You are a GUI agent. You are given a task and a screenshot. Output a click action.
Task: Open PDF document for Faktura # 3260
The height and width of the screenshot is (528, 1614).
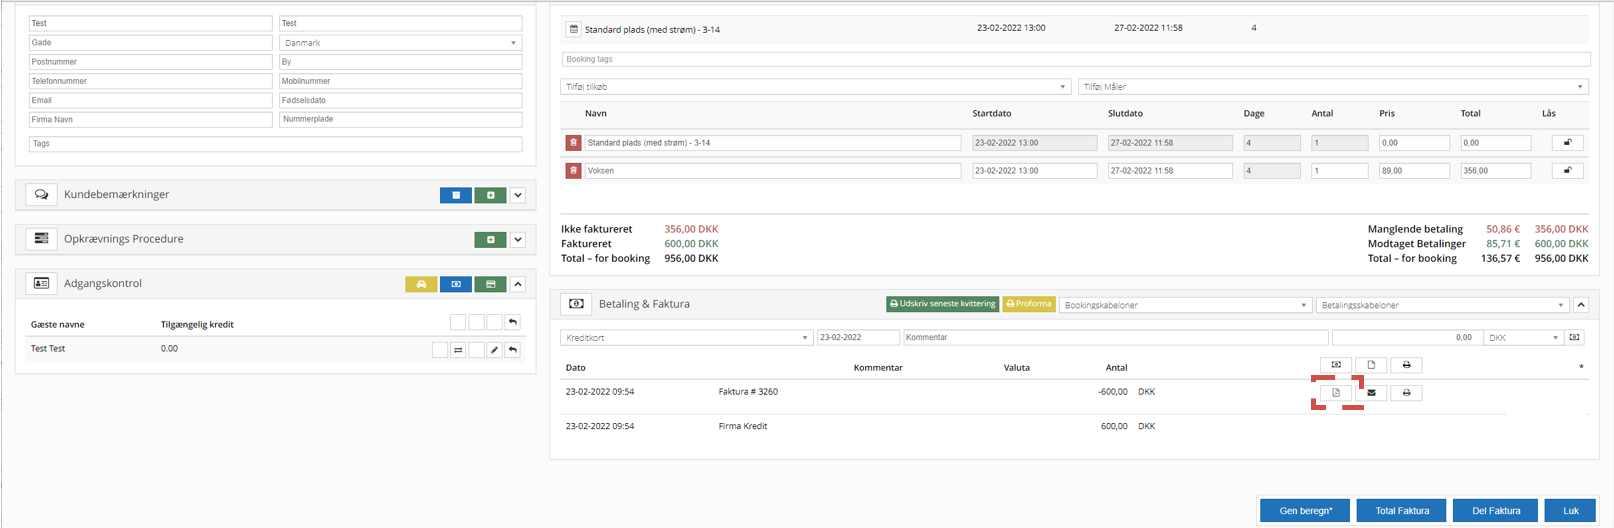[1336, 393]
